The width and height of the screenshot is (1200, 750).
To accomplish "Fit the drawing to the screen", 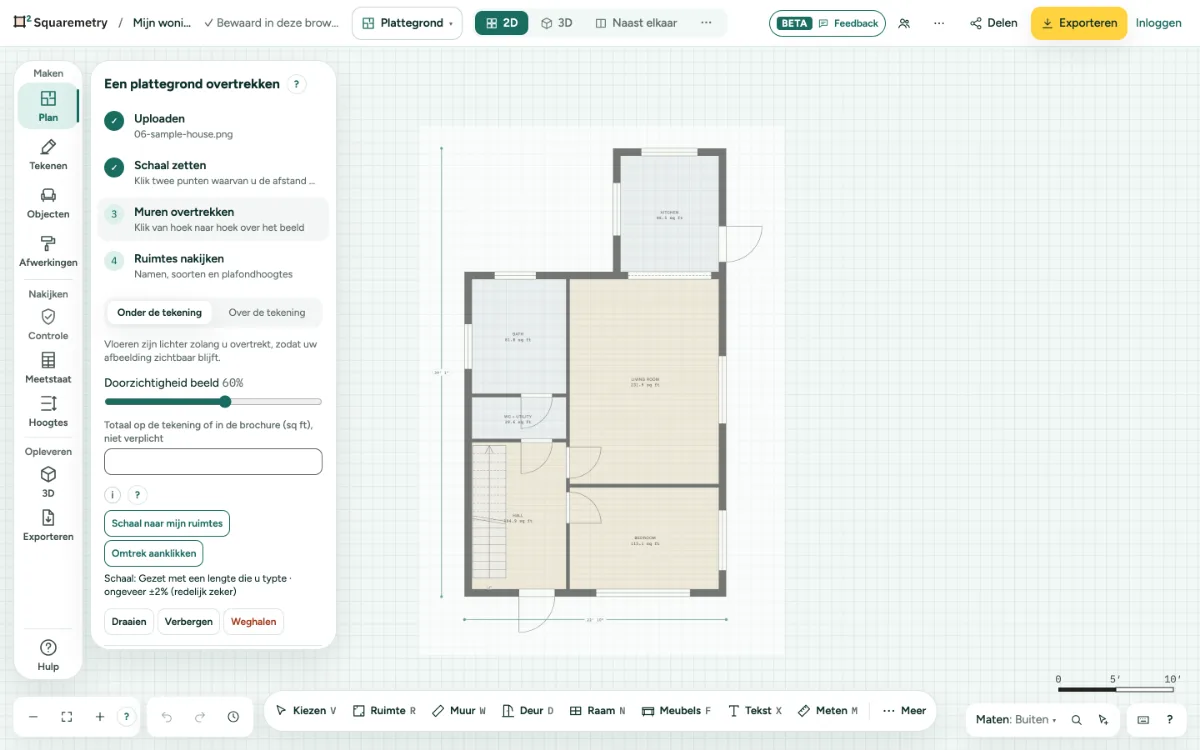I will tap(67, 717).
